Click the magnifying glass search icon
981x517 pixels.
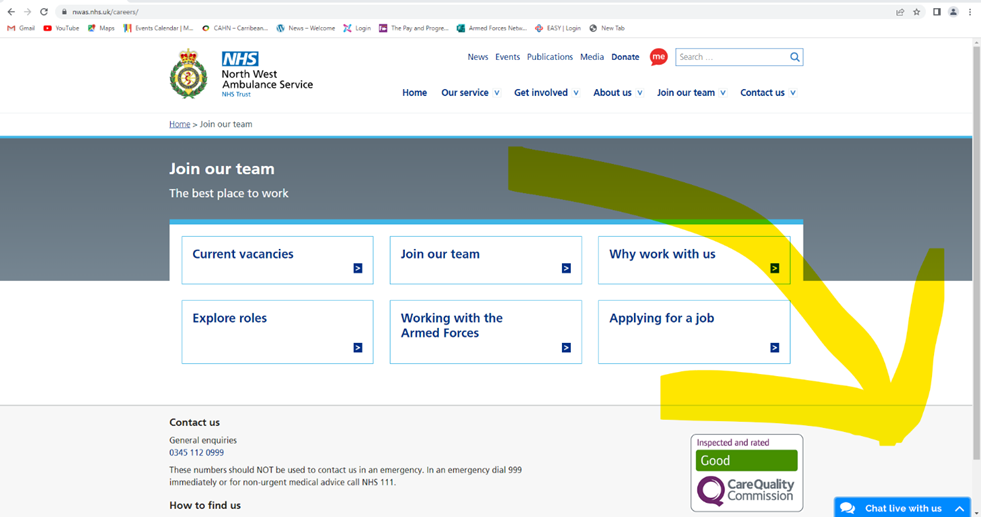[x=795, y=57]
